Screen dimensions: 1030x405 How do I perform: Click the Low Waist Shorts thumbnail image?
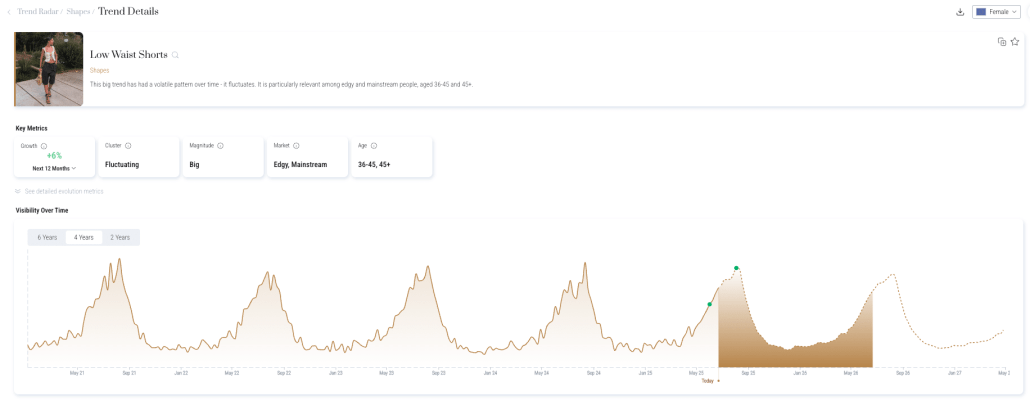click(x=49, y=69)
